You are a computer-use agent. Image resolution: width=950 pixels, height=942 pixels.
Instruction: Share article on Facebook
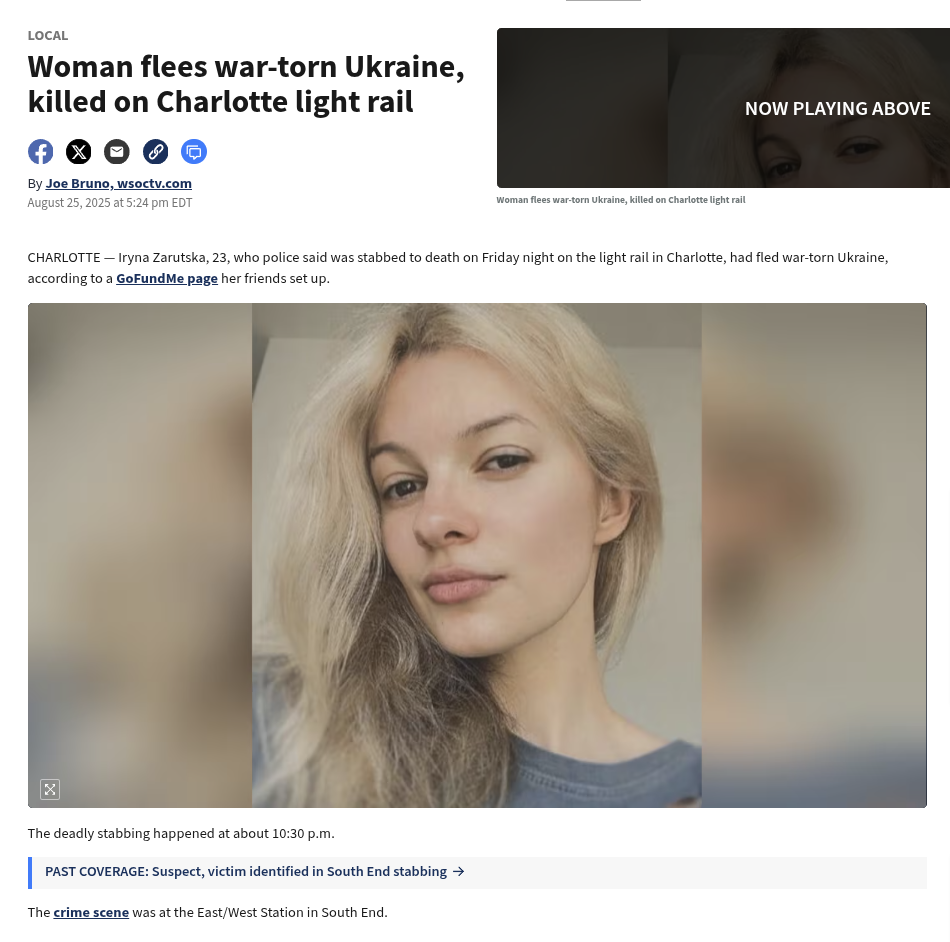(x=41, y=151)
